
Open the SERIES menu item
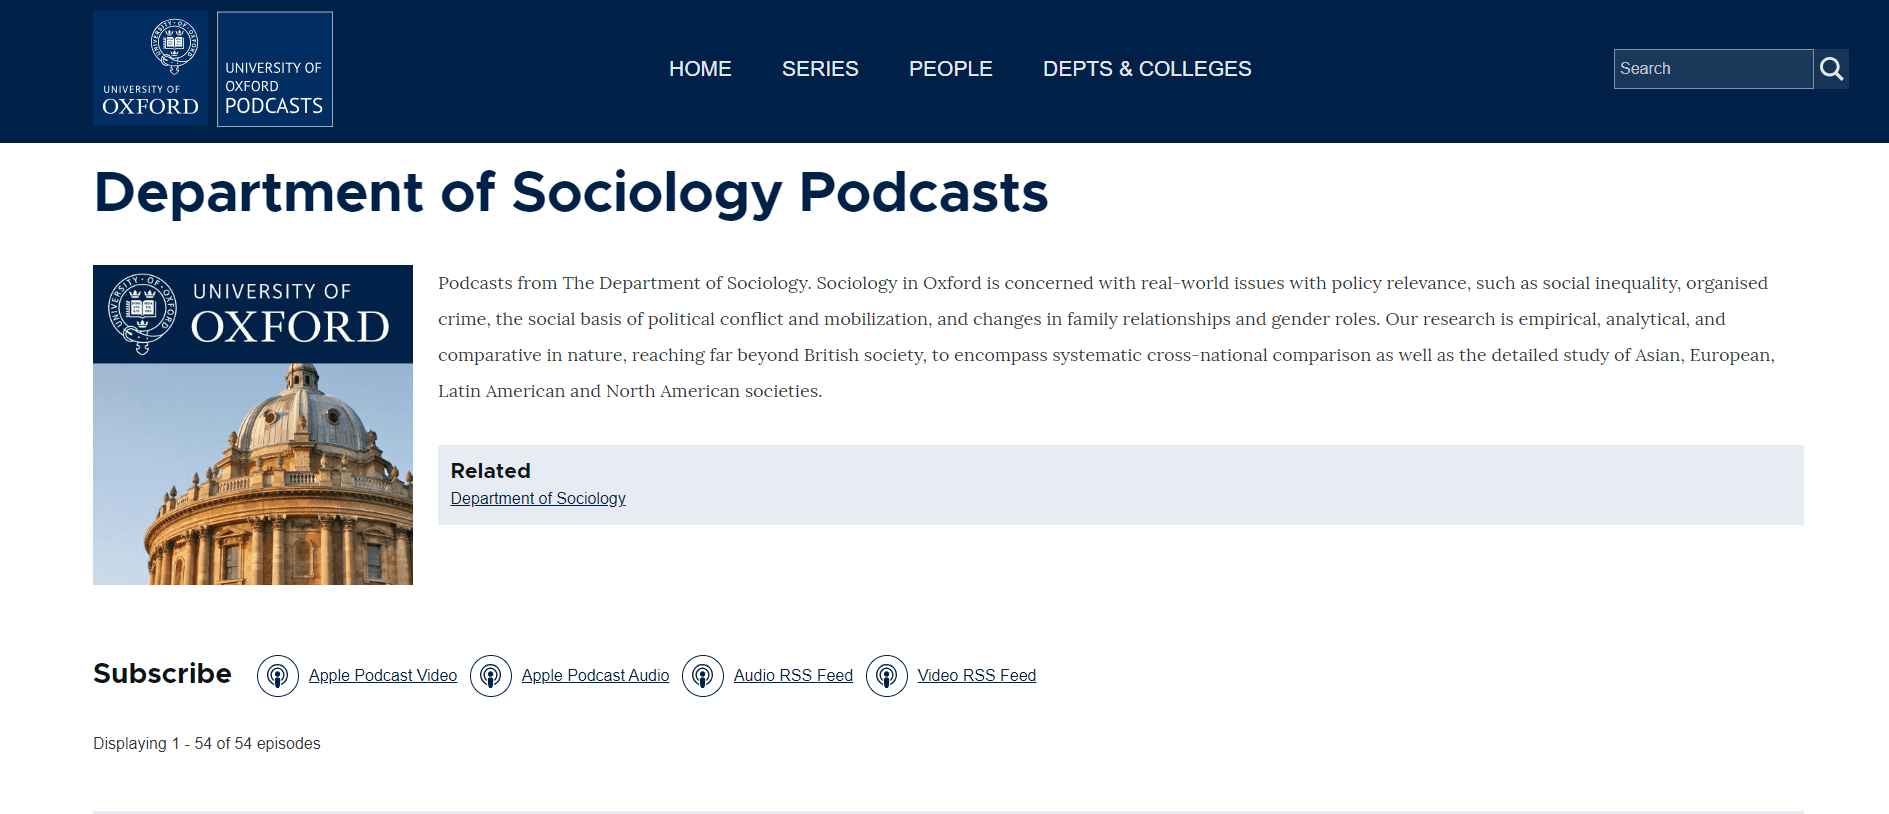[x=820, y=69]
